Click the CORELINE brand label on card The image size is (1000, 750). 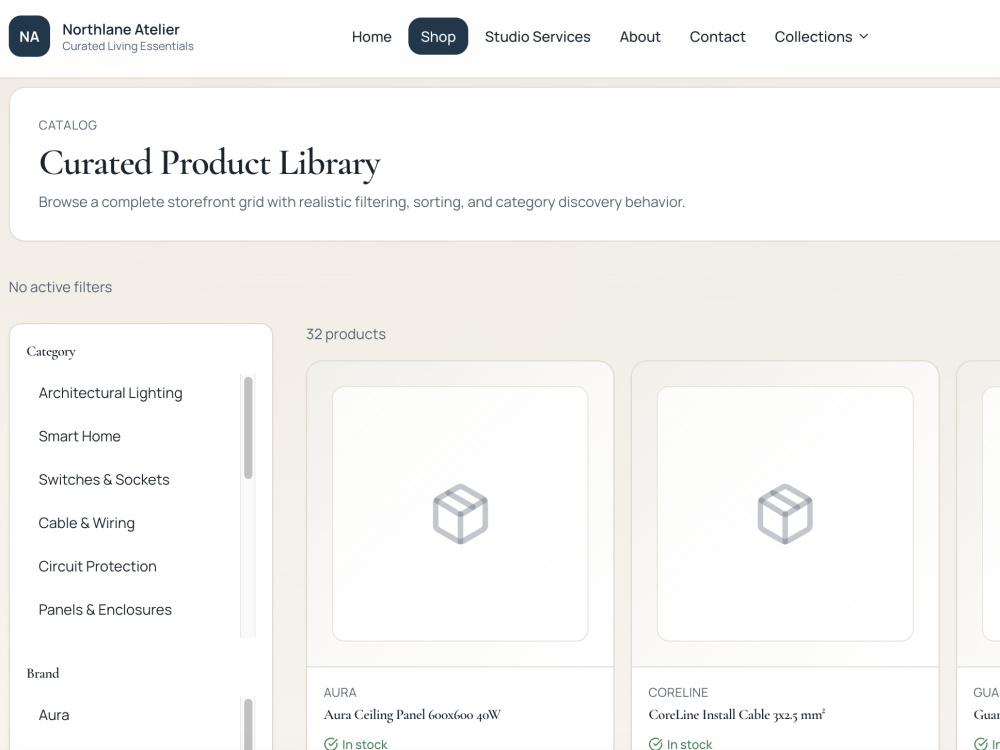tap(678, 693)
